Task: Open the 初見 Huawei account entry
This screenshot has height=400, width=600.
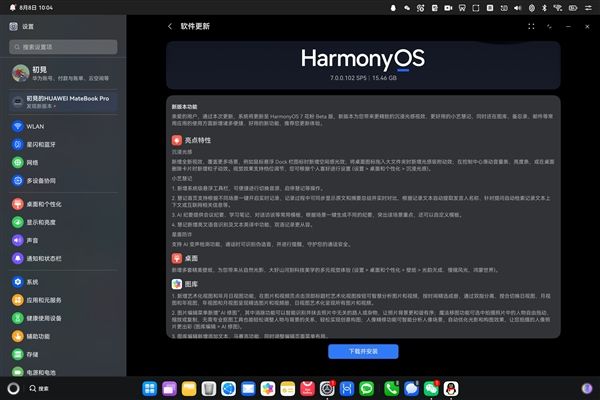Action: pos(63,73)
